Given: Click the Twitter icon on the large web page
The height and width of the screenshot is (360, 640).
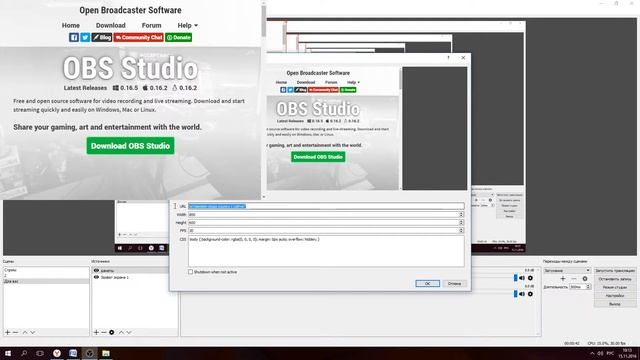Looking at the screenshot, I should click(85, 38).
